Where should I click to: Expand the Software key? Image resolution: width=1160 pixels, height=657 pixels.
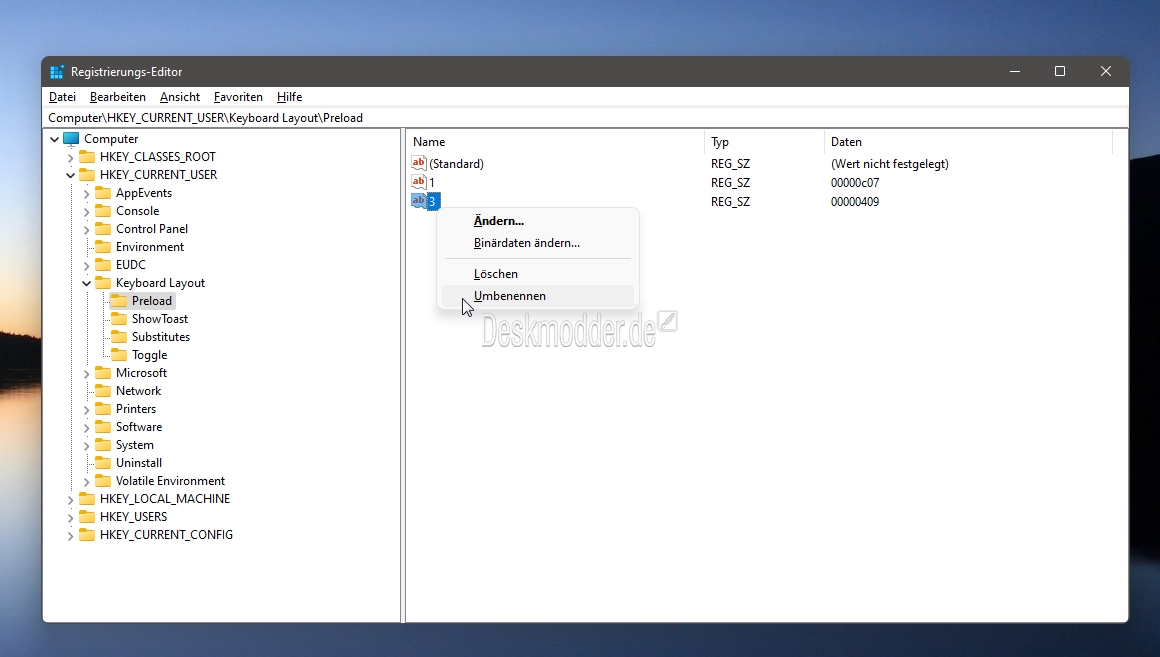(x=86, y=427)
